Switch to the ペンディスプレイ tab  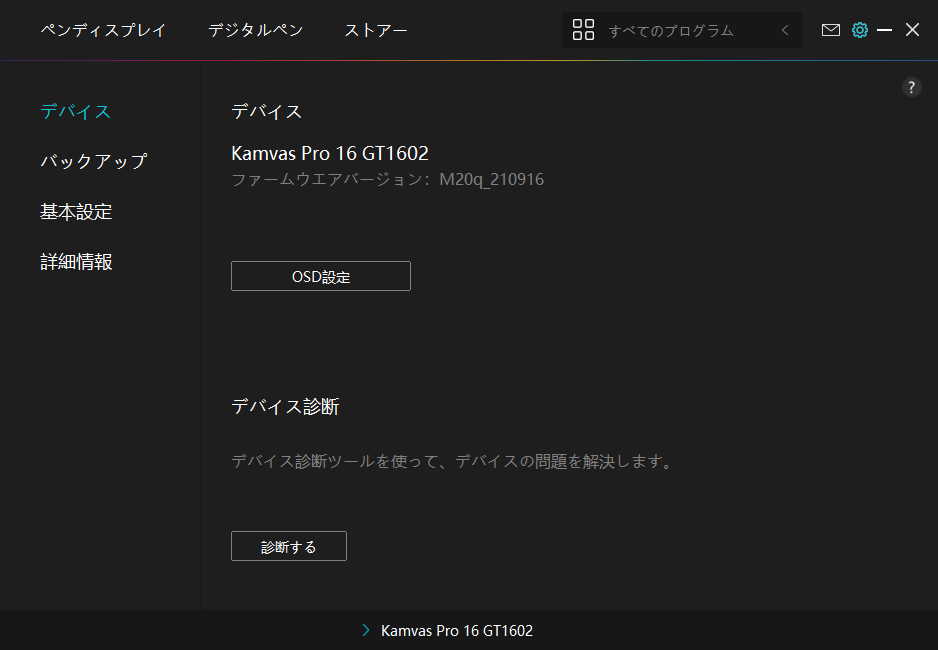click(103, 30)
